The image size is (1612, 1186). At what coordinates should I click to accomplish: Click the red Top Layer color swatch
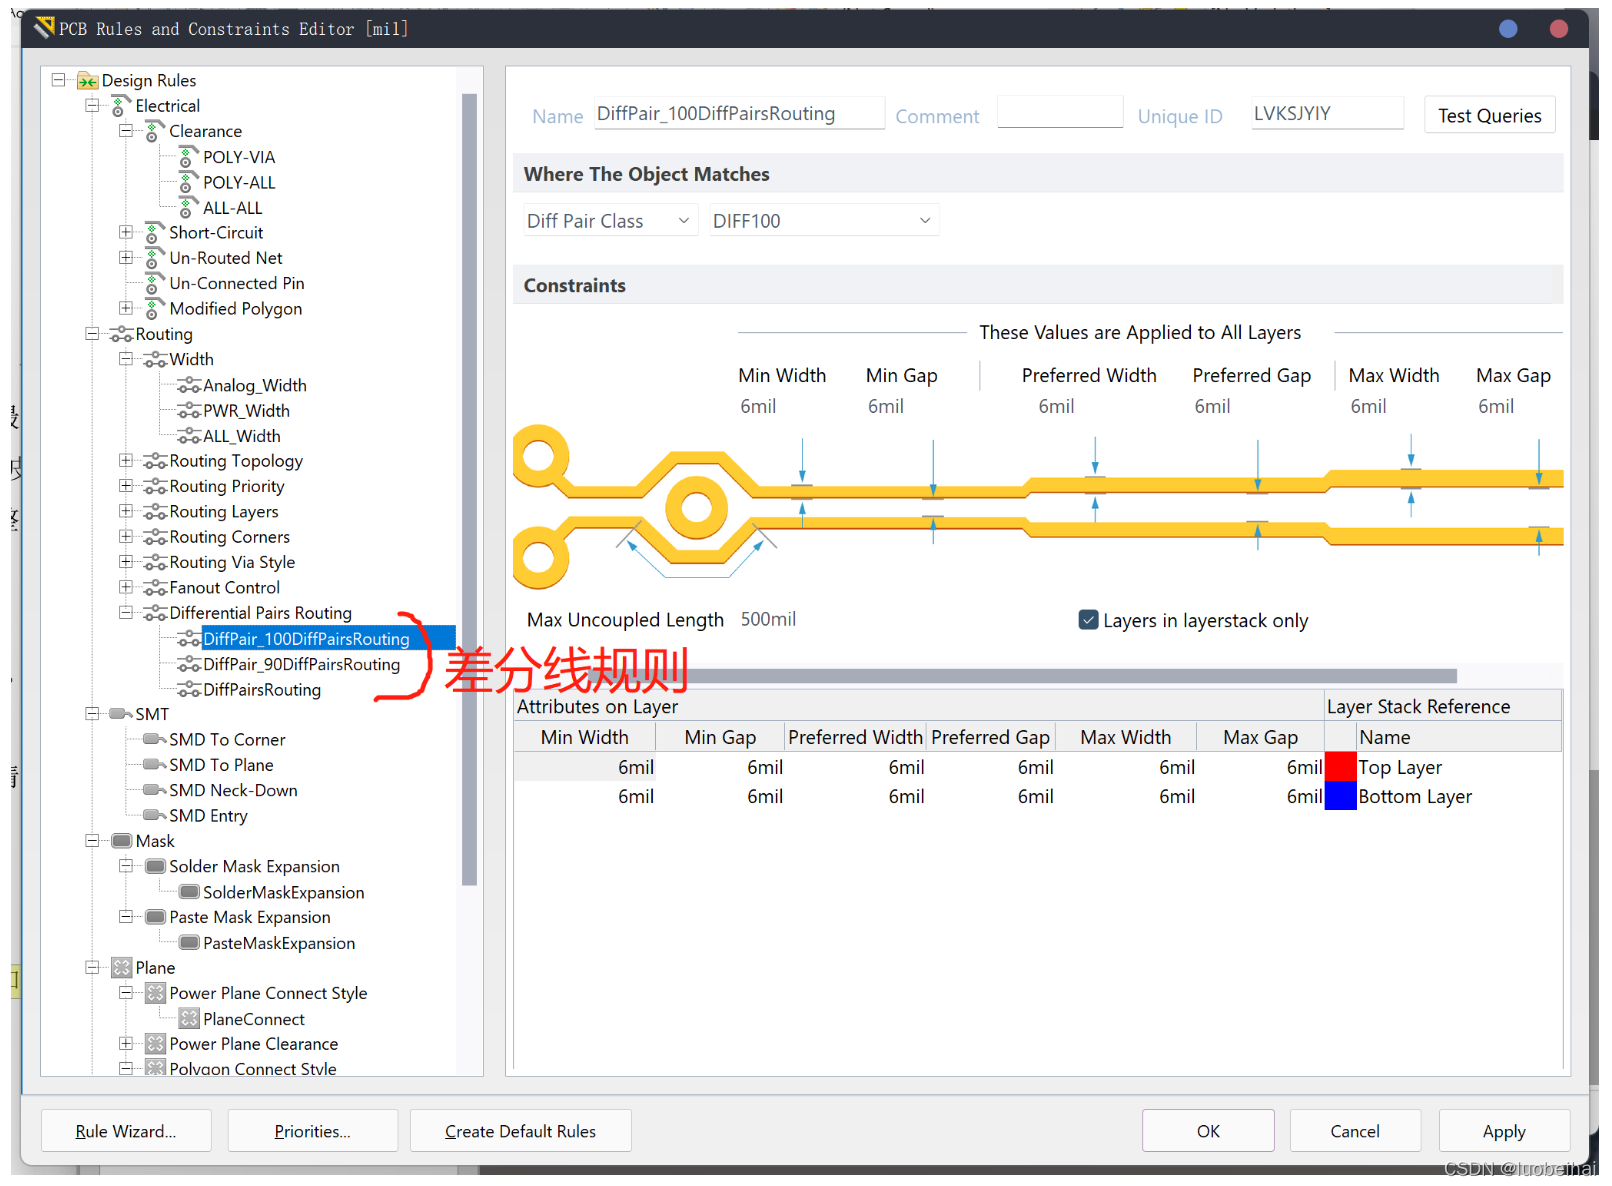coord(1339,767)
